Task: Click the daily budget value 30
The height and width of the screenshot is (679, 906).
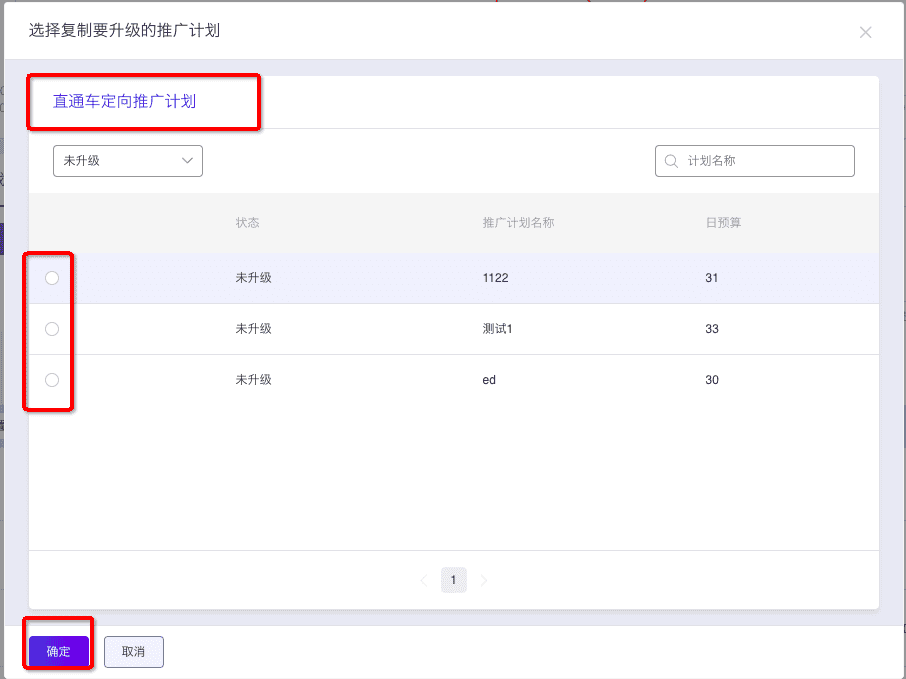Action: (x=711, y=380)
